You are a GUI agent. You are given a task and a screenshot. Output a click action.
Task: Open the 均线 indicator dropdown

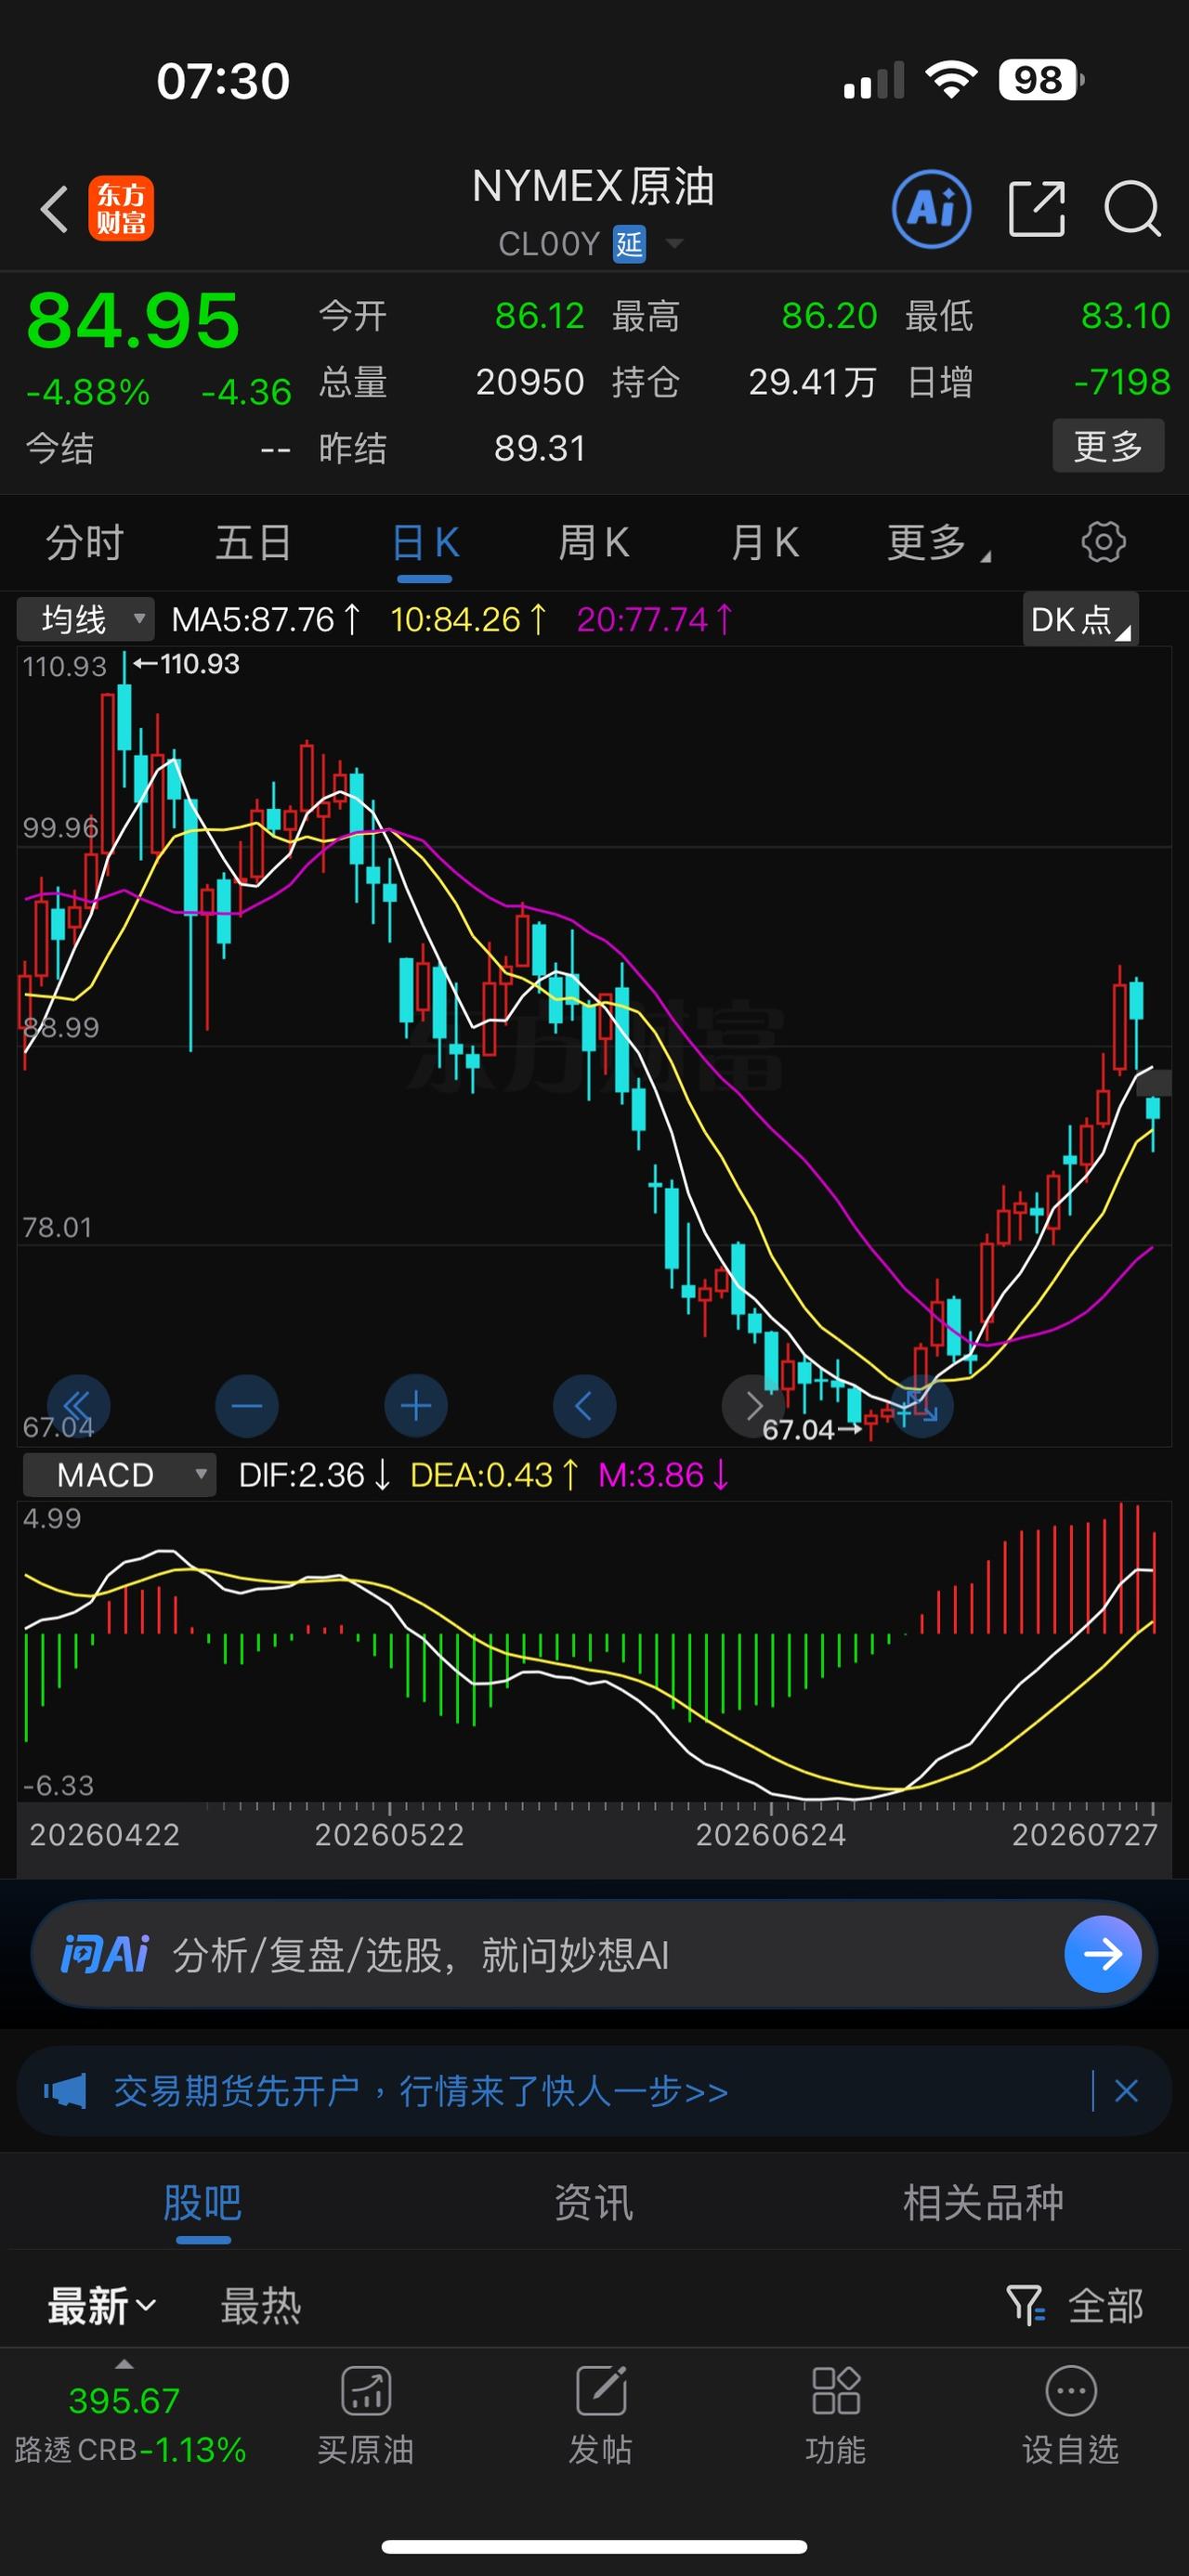86,619
